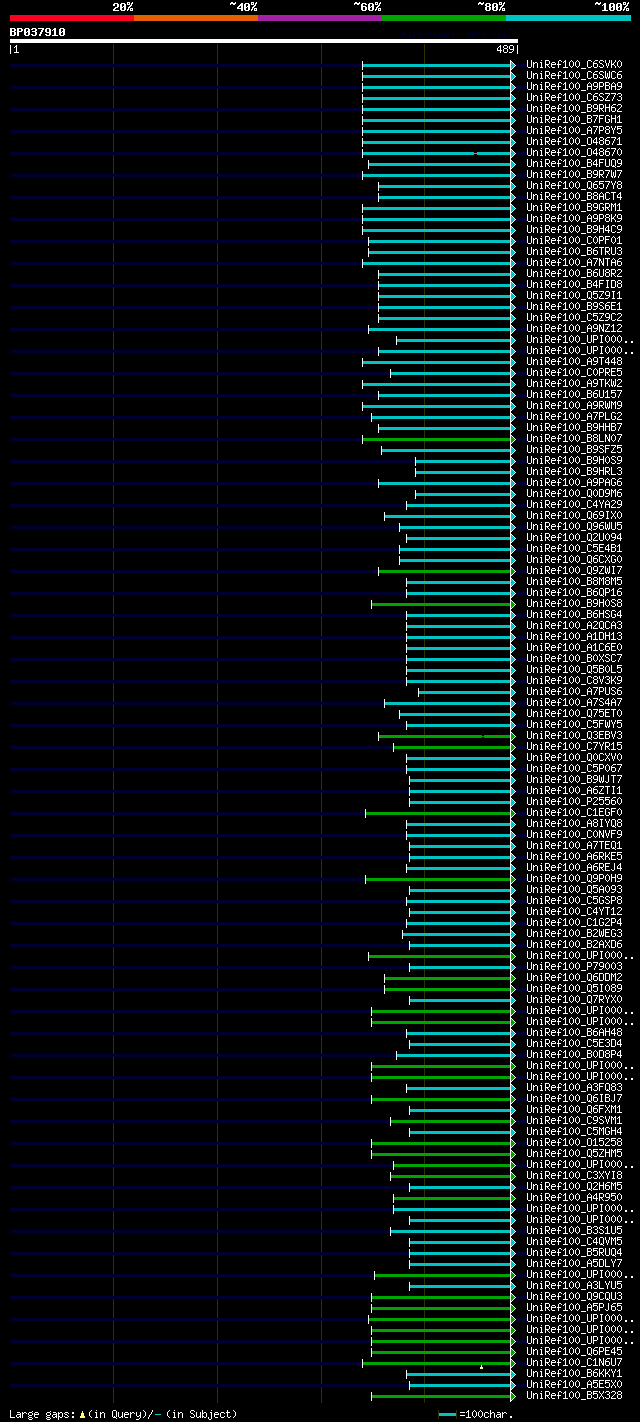Click hit label UniRef100_C3XYI8
The height and width of the screenshot is (1422, 640).
(x=574, y=1175)
